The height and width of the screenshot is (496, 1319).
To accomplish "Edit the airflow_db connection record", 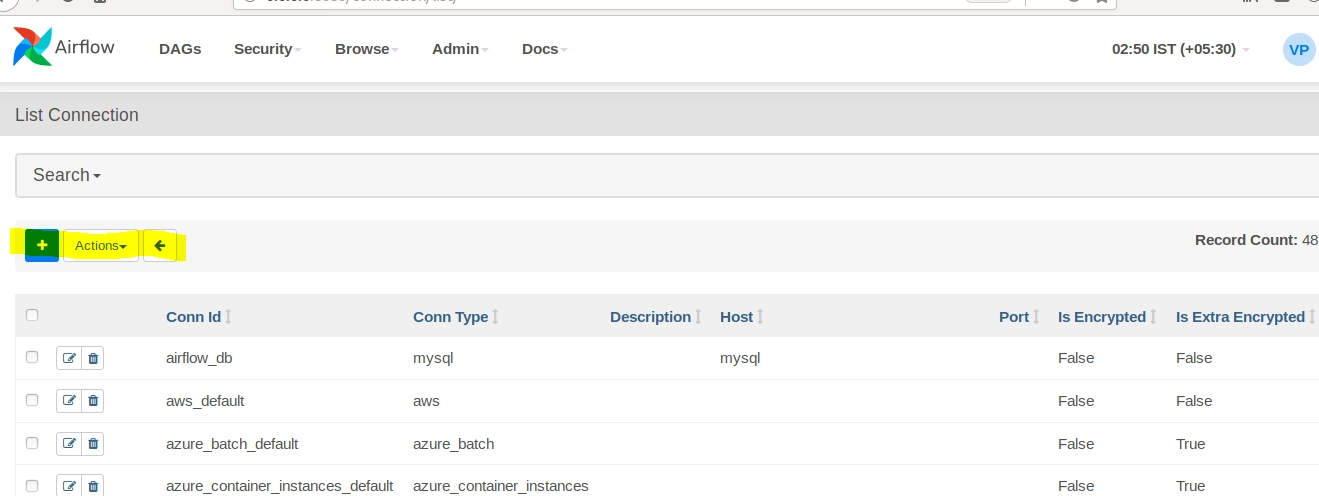I will (x=69, y=358).
